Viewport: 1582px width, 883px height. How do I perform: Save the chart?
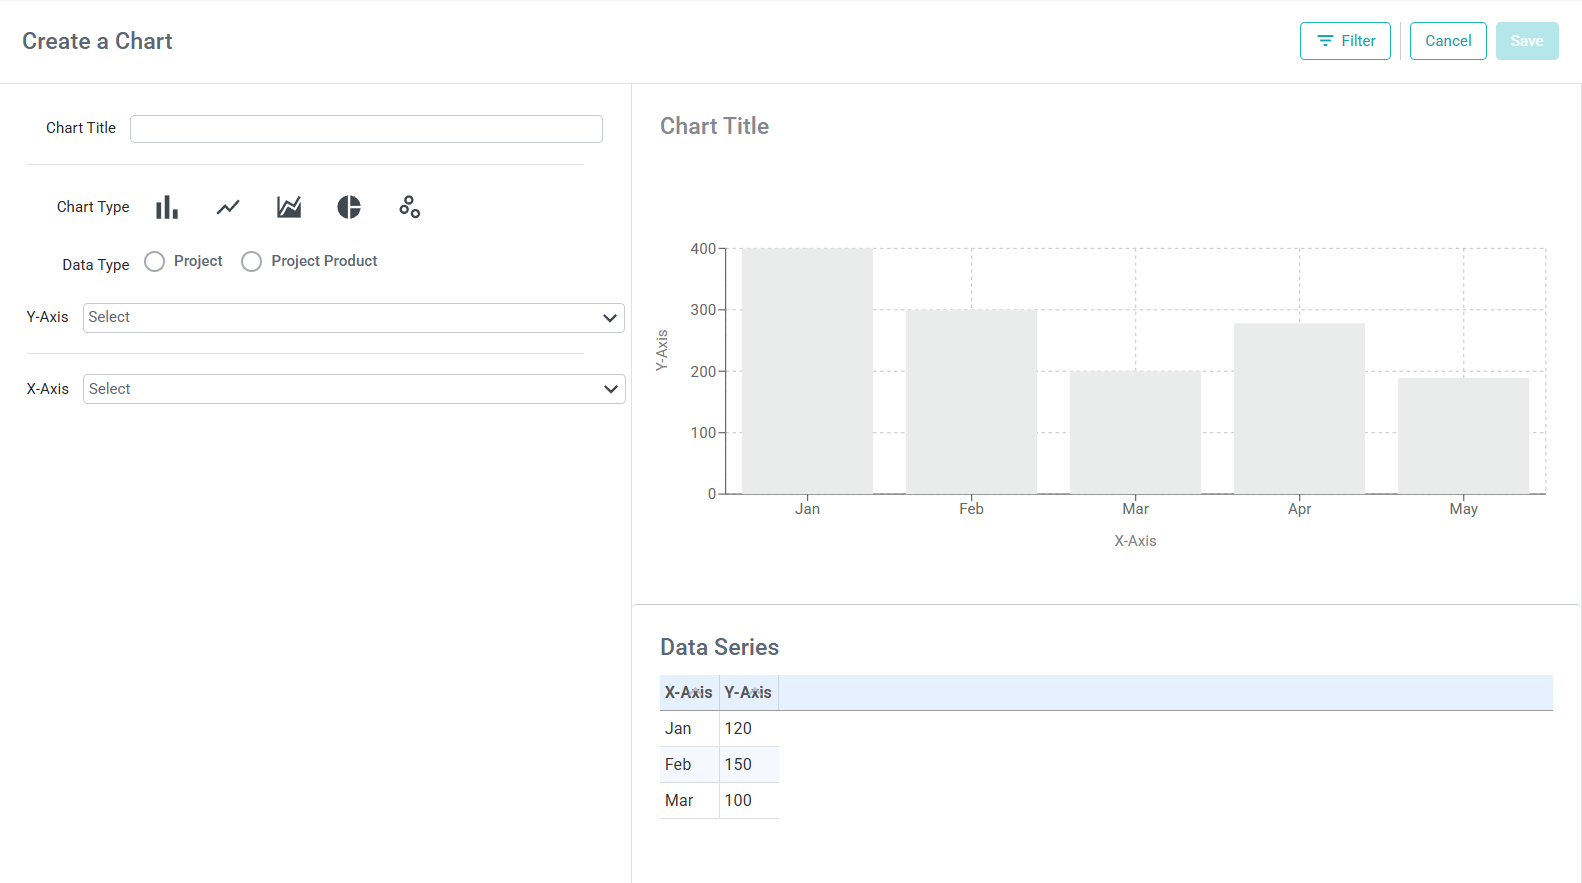(1527, 41)
